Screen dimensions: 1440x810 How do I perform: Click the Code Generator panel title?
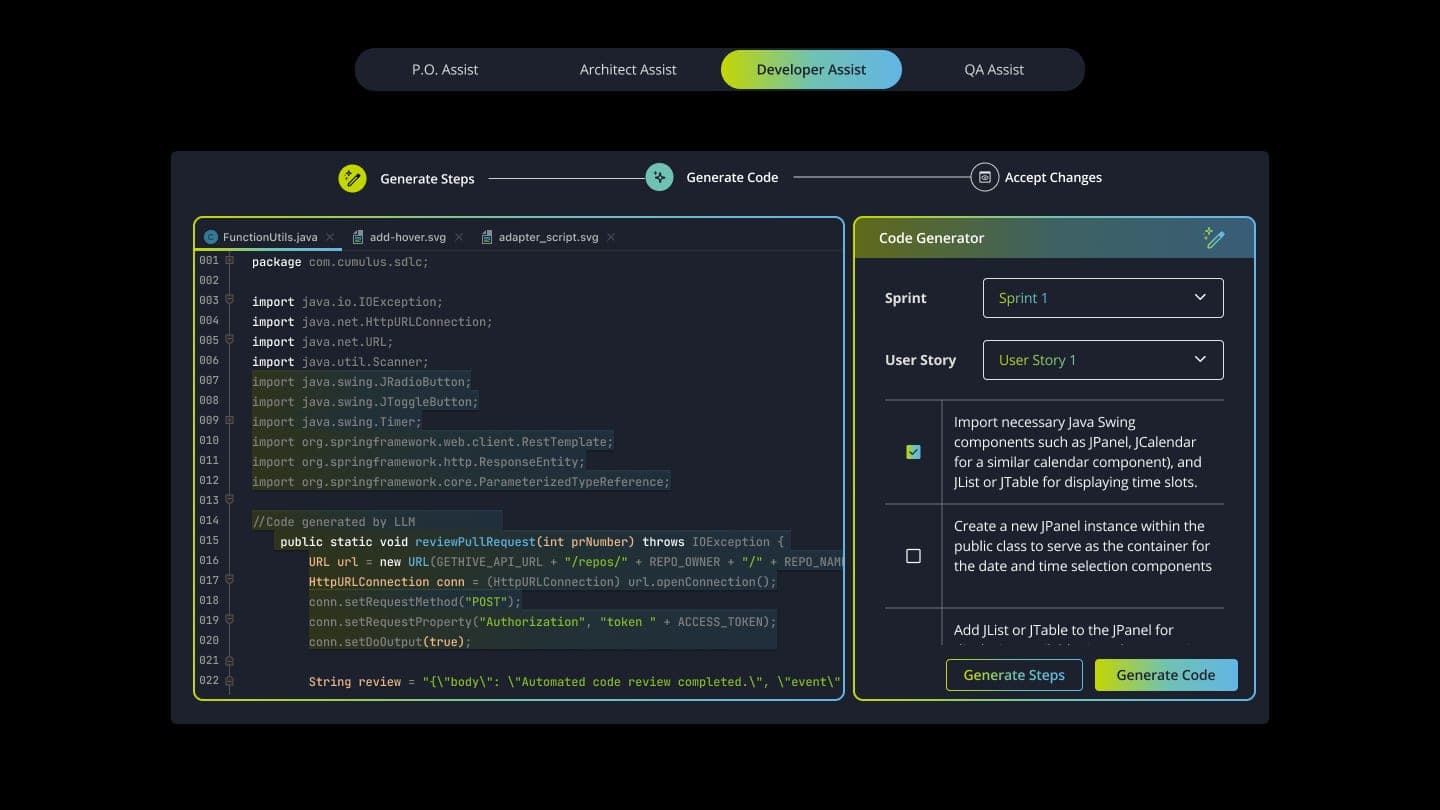(931, 238)
